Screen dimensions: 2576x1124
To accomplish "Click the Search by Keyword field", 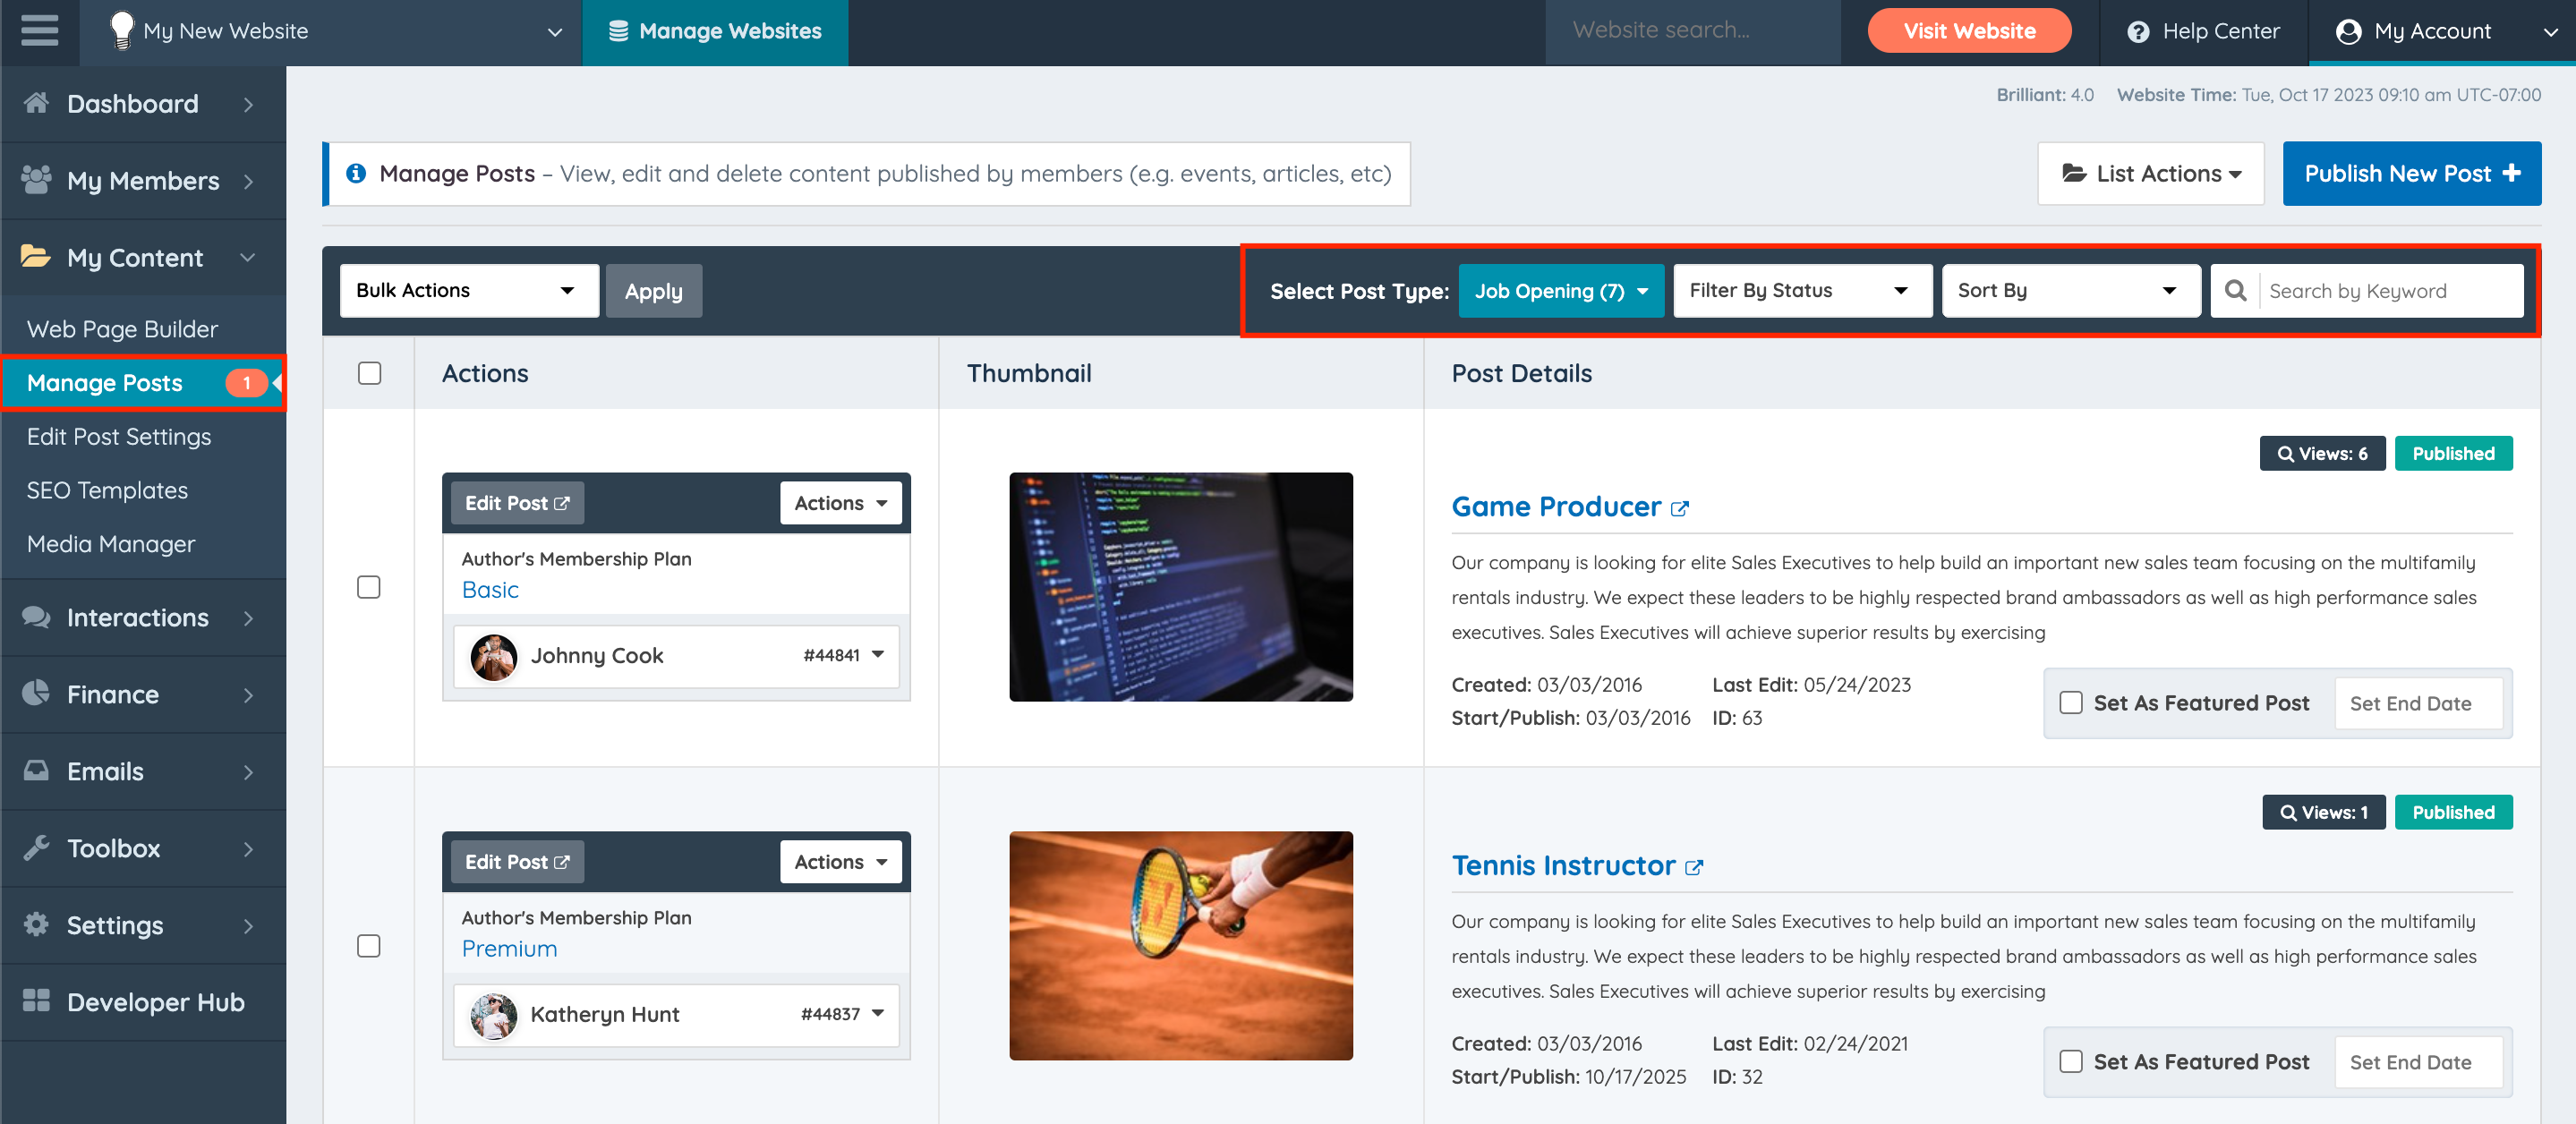I will tap(2389, 291).
